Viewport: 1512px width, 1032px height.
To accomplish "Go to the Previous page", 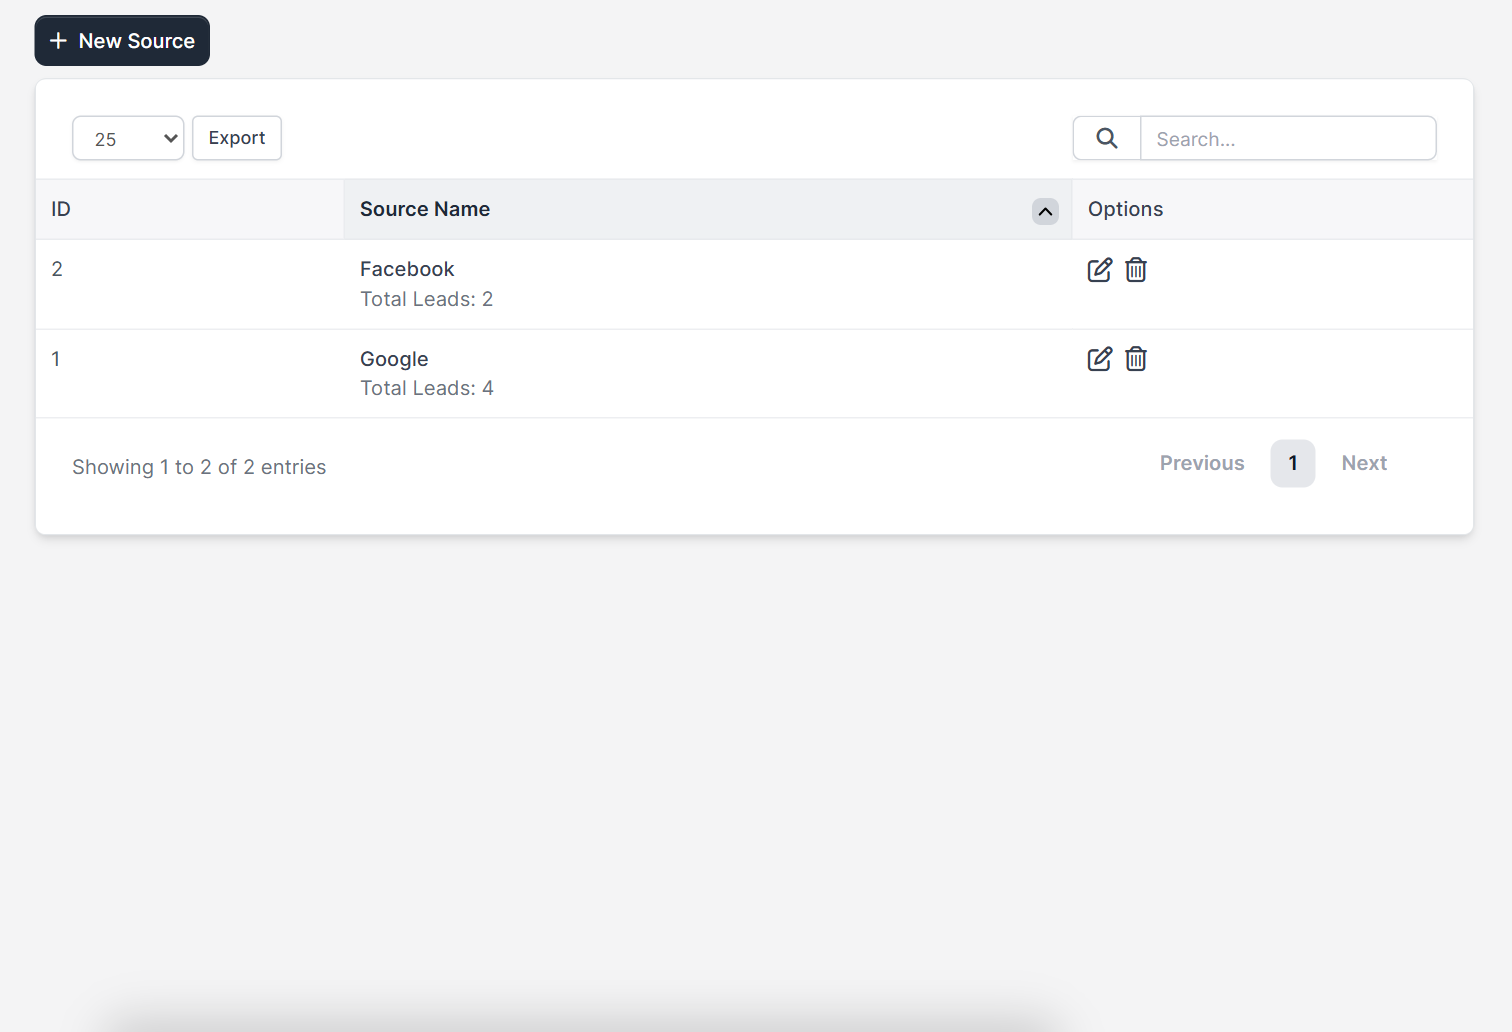I will click(x=1202, y=463).
